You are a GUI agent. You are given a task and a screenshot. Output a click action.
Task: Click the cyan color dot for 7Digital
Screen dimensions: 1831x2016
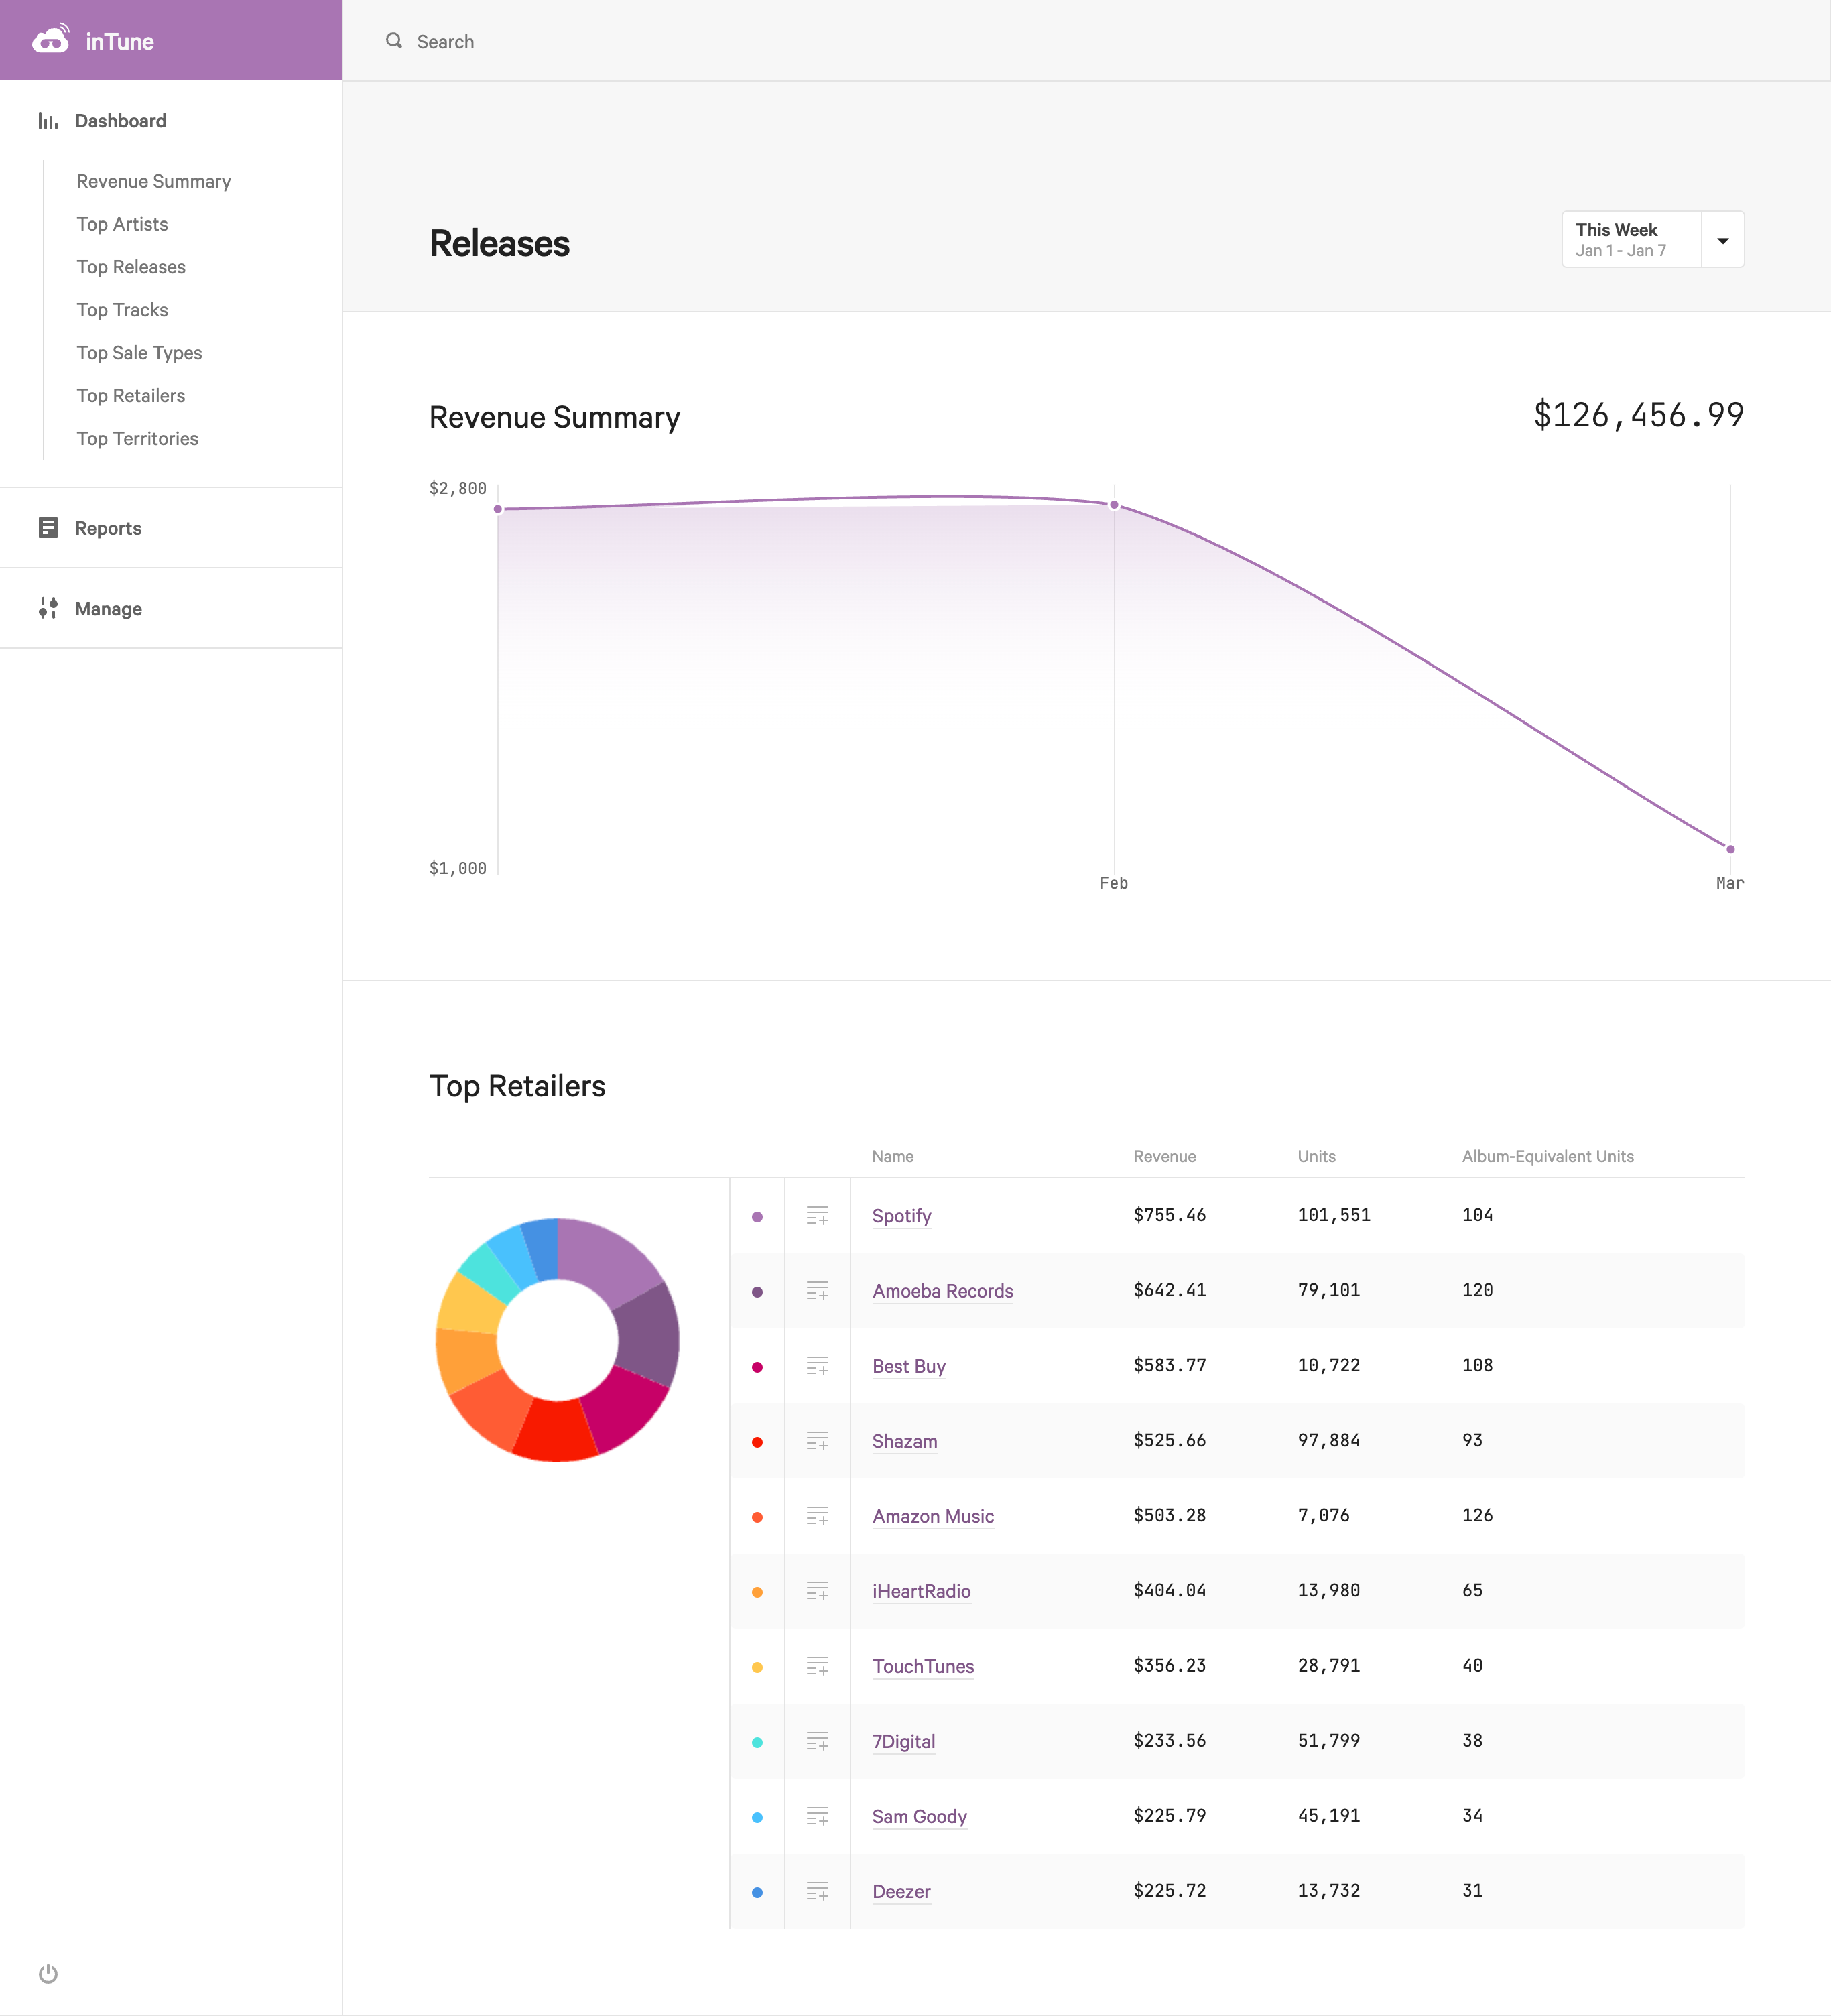coord(757,1742)
